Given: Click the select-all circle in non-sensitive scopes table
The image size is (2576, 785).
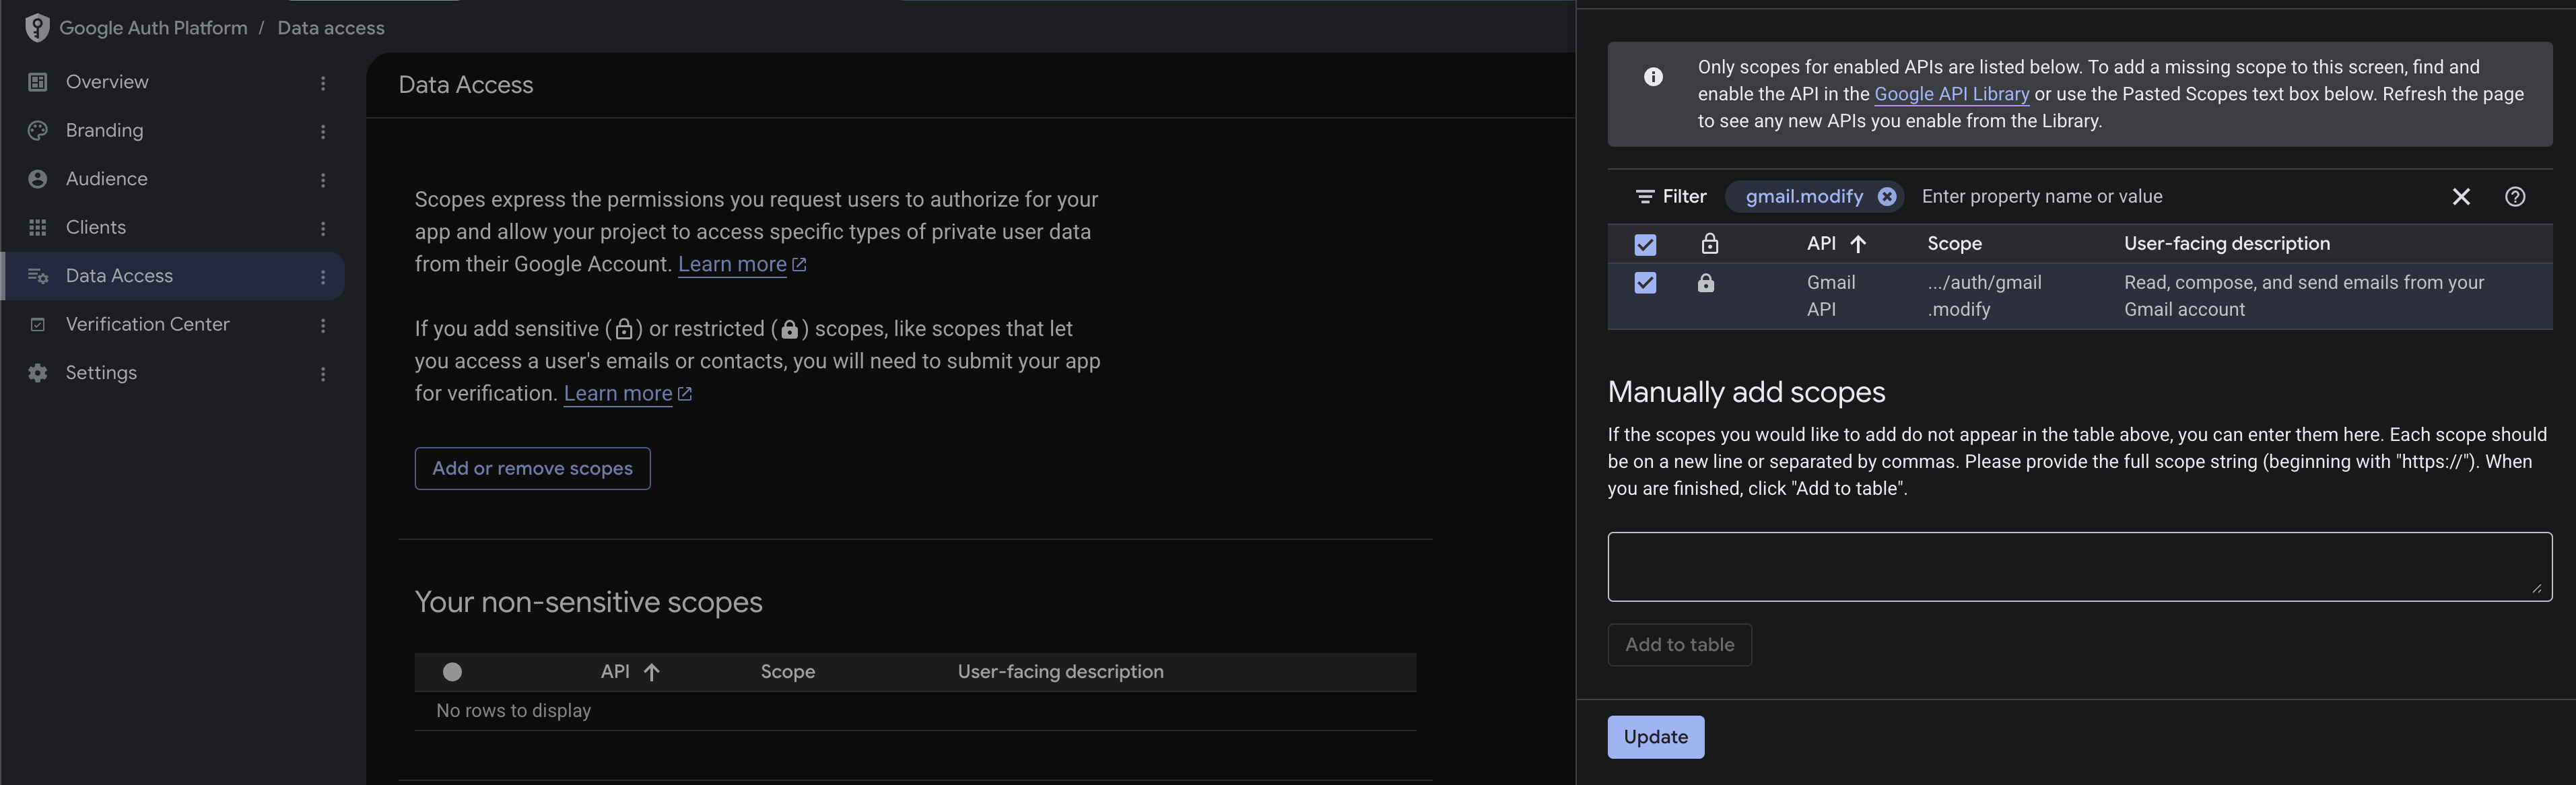Looking at the screenshot, I should (x=452, y=672).
